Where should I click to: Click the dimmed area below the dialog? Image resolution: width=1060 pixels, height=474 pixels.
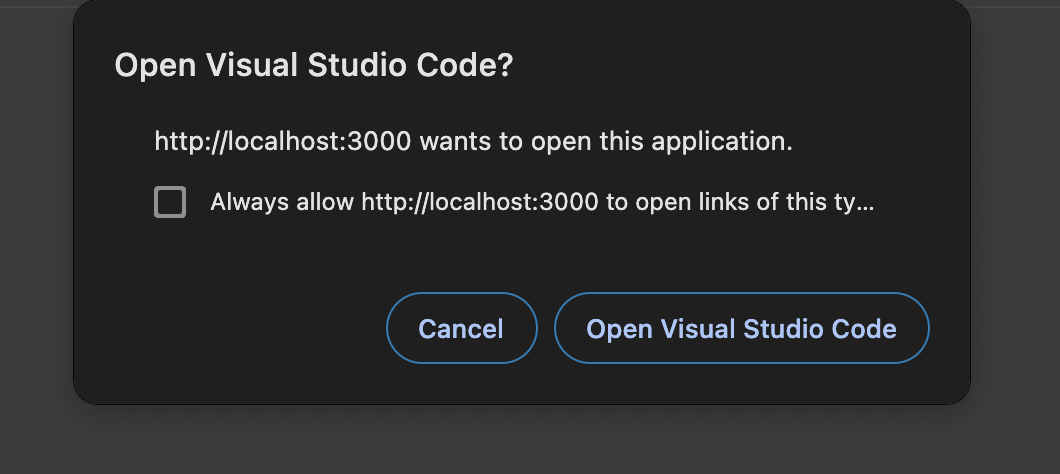click(x=520, y=440)
